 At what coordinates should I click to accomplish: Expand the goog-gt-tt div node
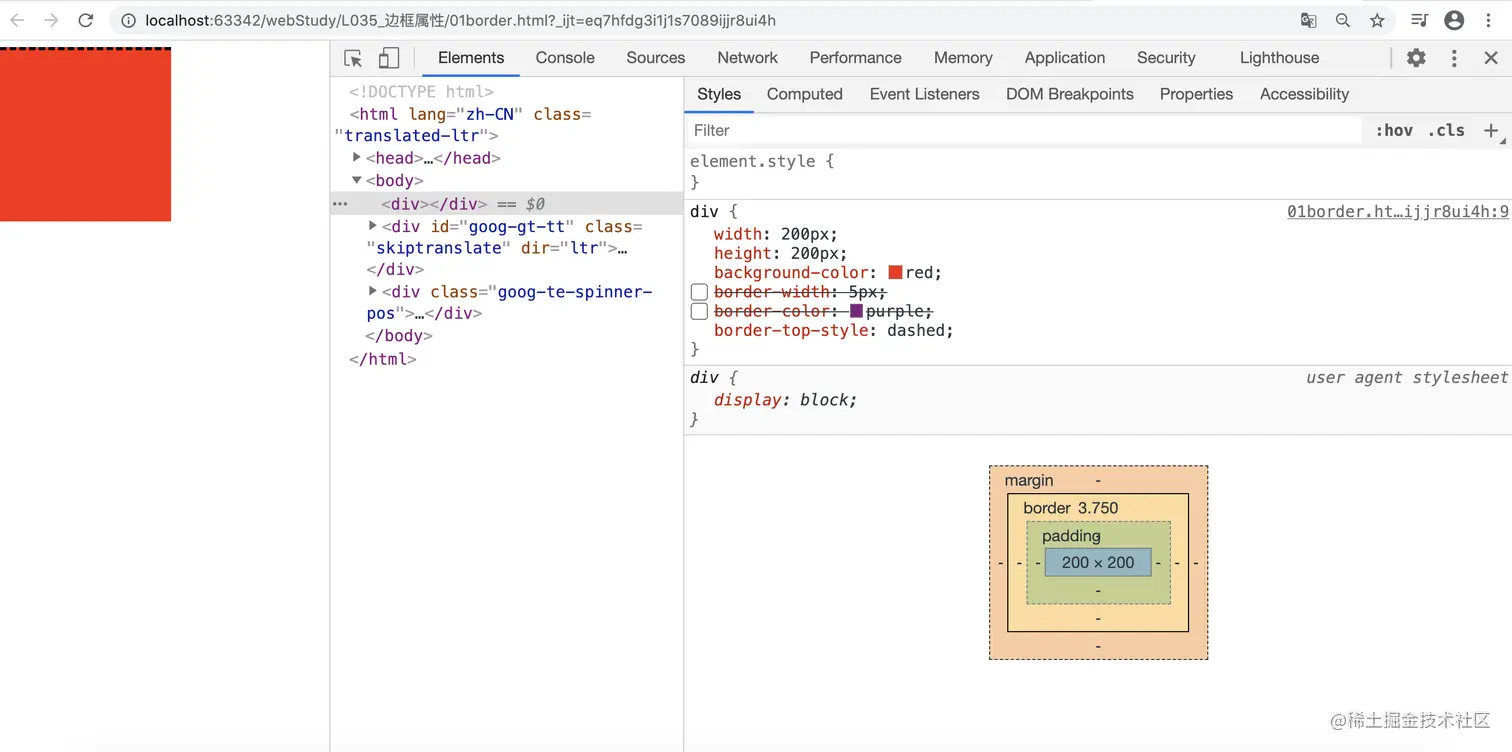(x=373, y=226)
